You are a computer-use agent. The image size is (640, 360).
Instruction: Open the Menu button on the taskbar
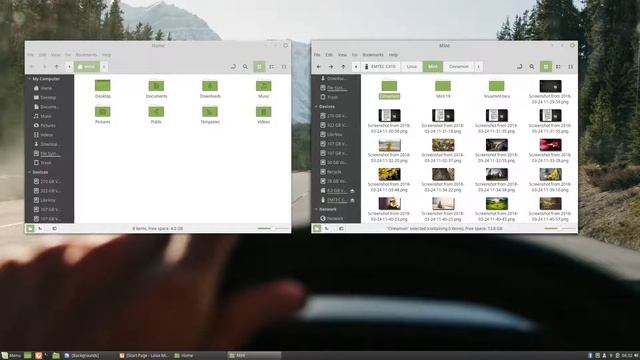tap(11, 356)
